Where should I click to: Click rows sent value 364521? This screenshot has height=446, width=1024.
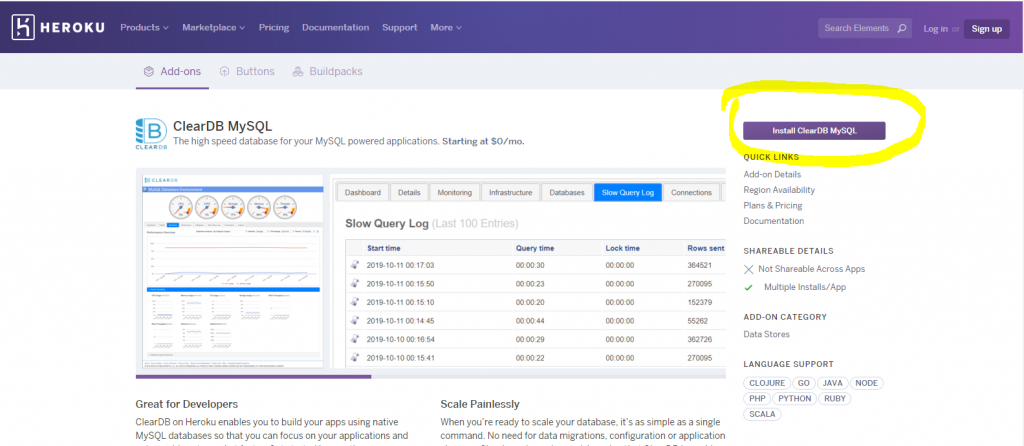699,265
